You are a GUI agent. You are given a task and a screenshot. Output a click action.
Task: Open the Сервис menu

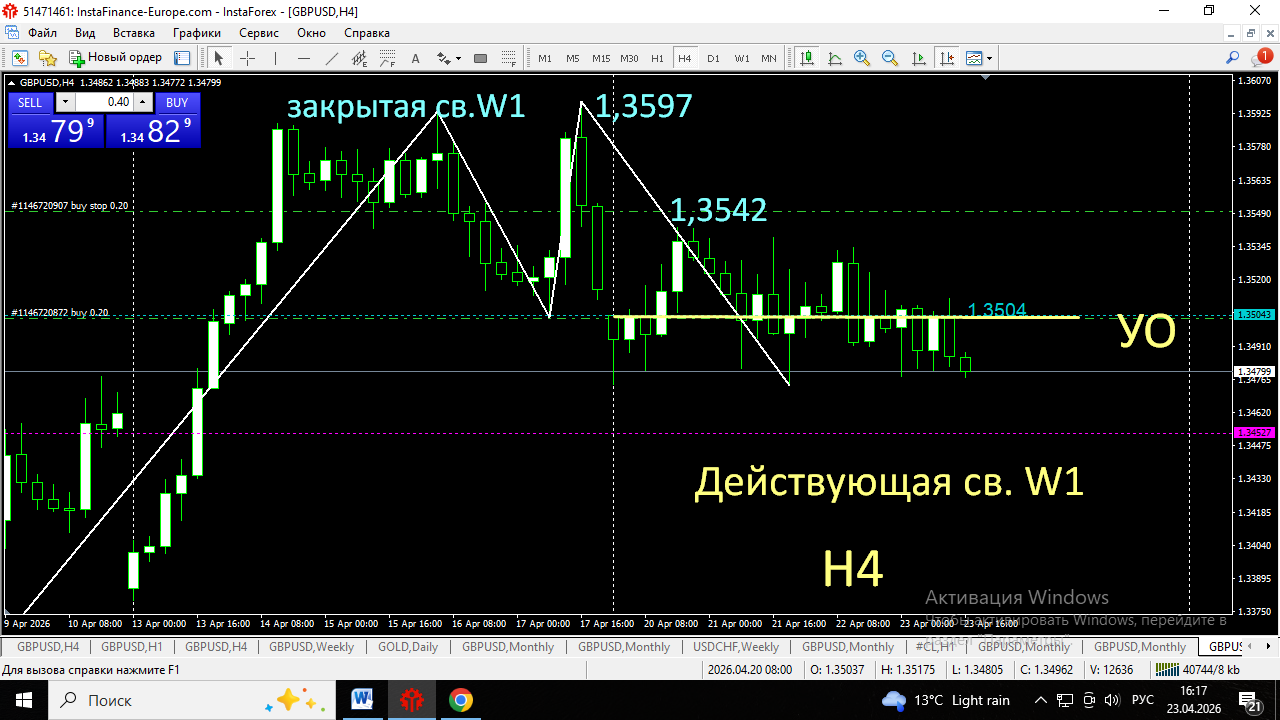click(258, 32)
